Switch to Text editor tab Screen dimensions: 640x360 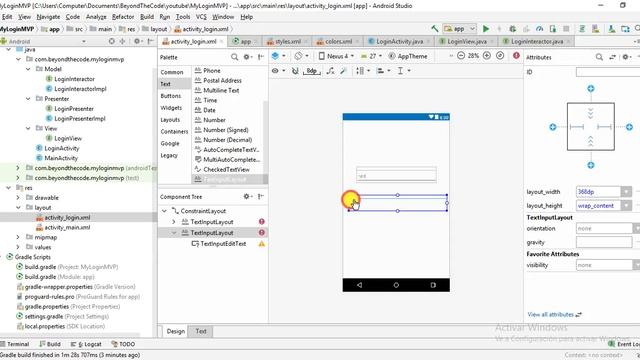click(201, 331)
